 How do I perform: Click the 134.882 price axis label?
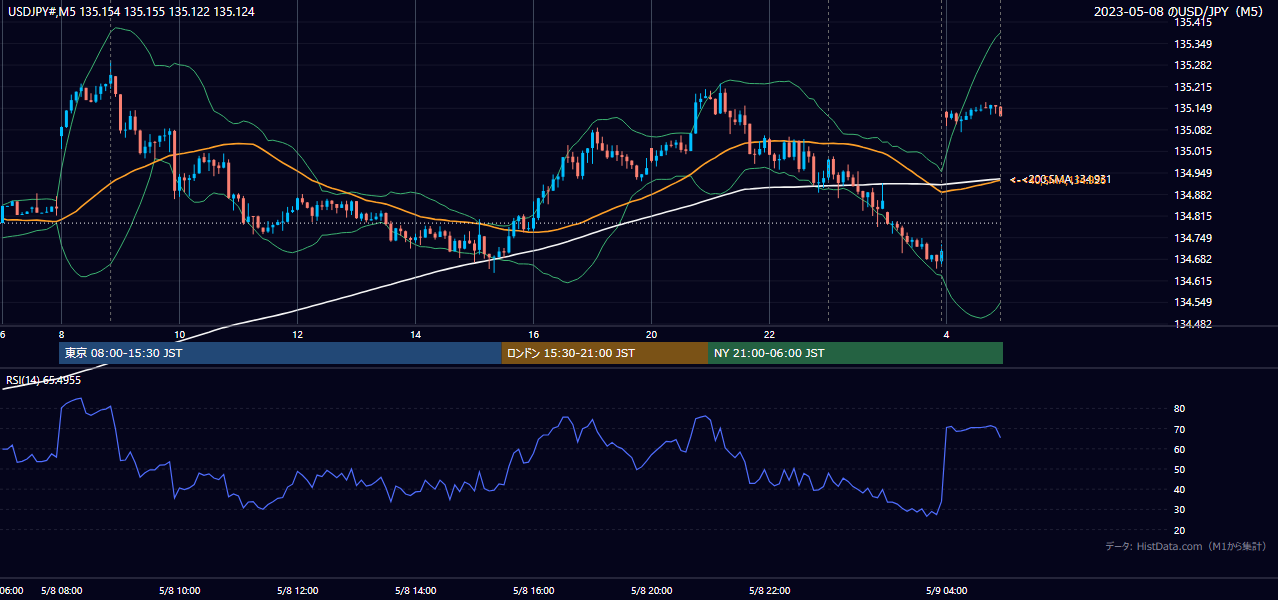click(1193, 195)
